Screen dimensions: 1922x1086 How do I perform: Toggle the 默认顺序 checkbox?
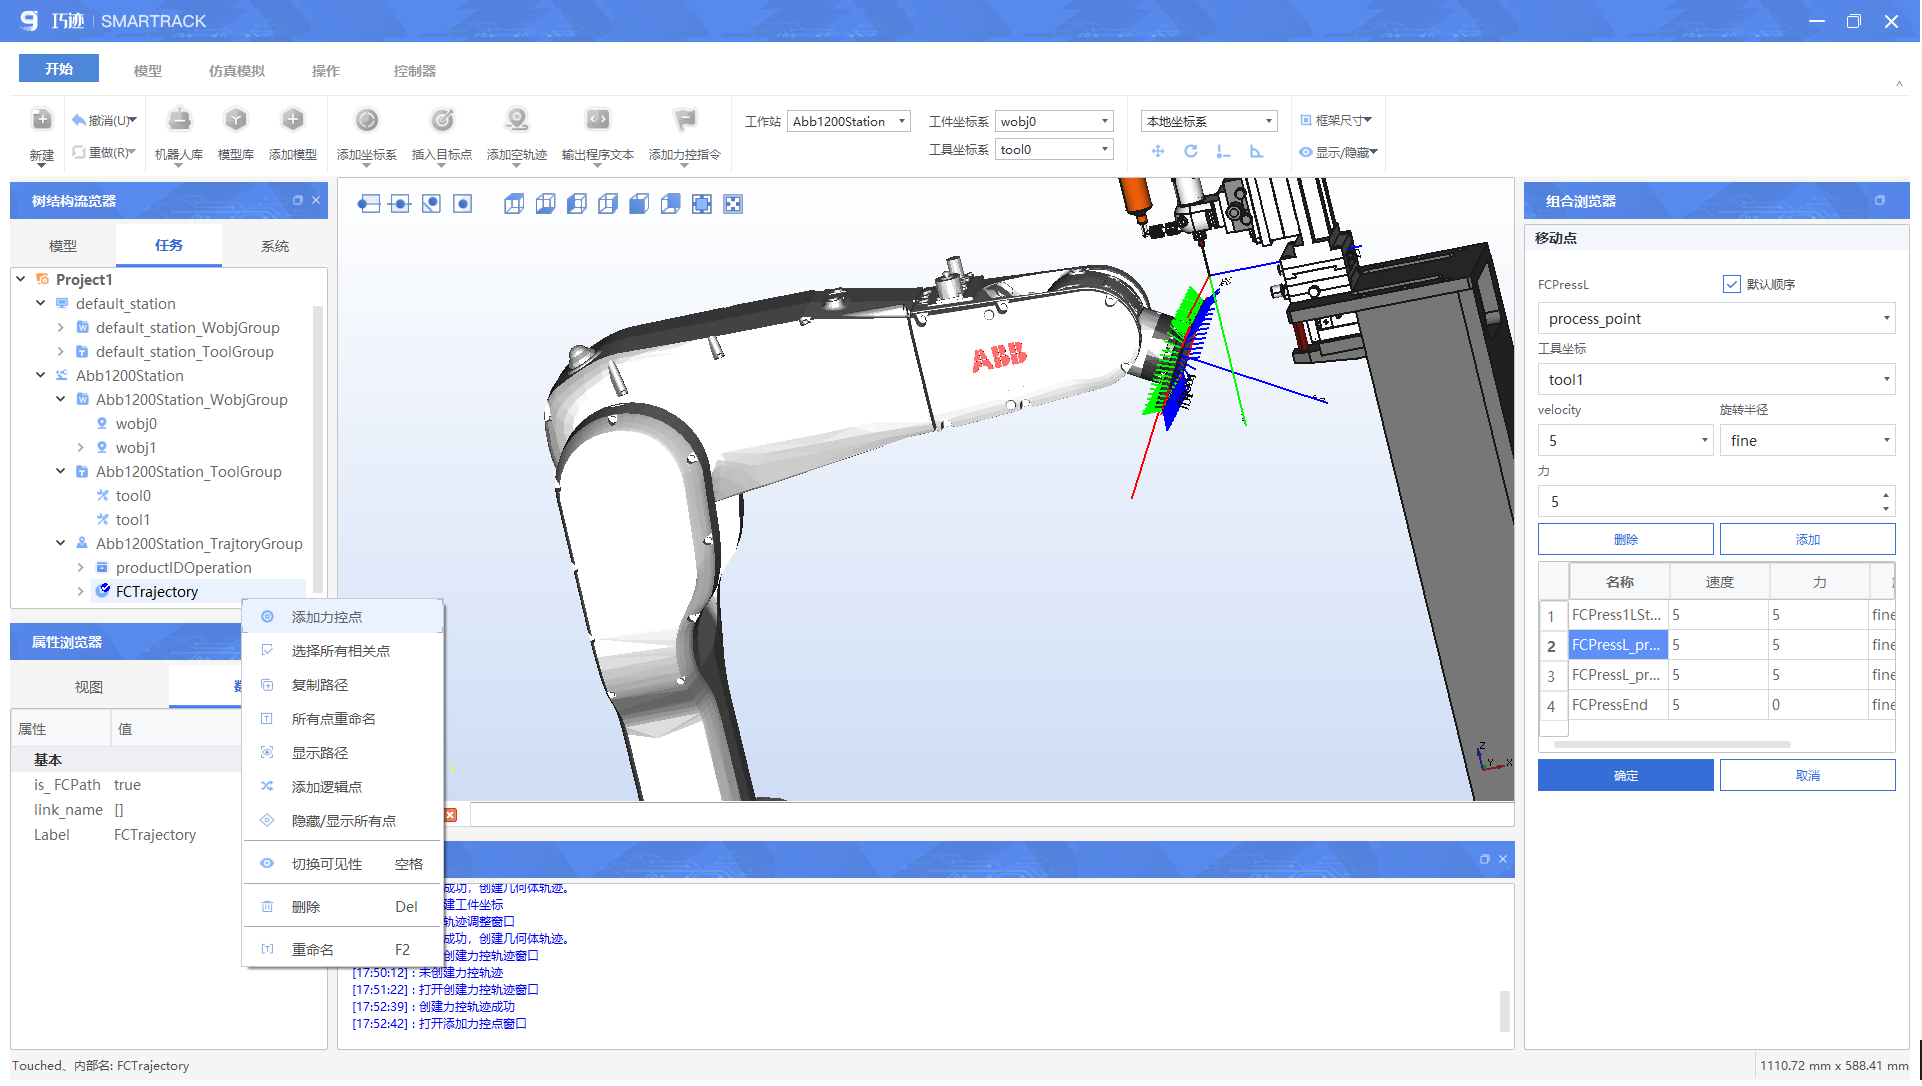coord(1732,284)
